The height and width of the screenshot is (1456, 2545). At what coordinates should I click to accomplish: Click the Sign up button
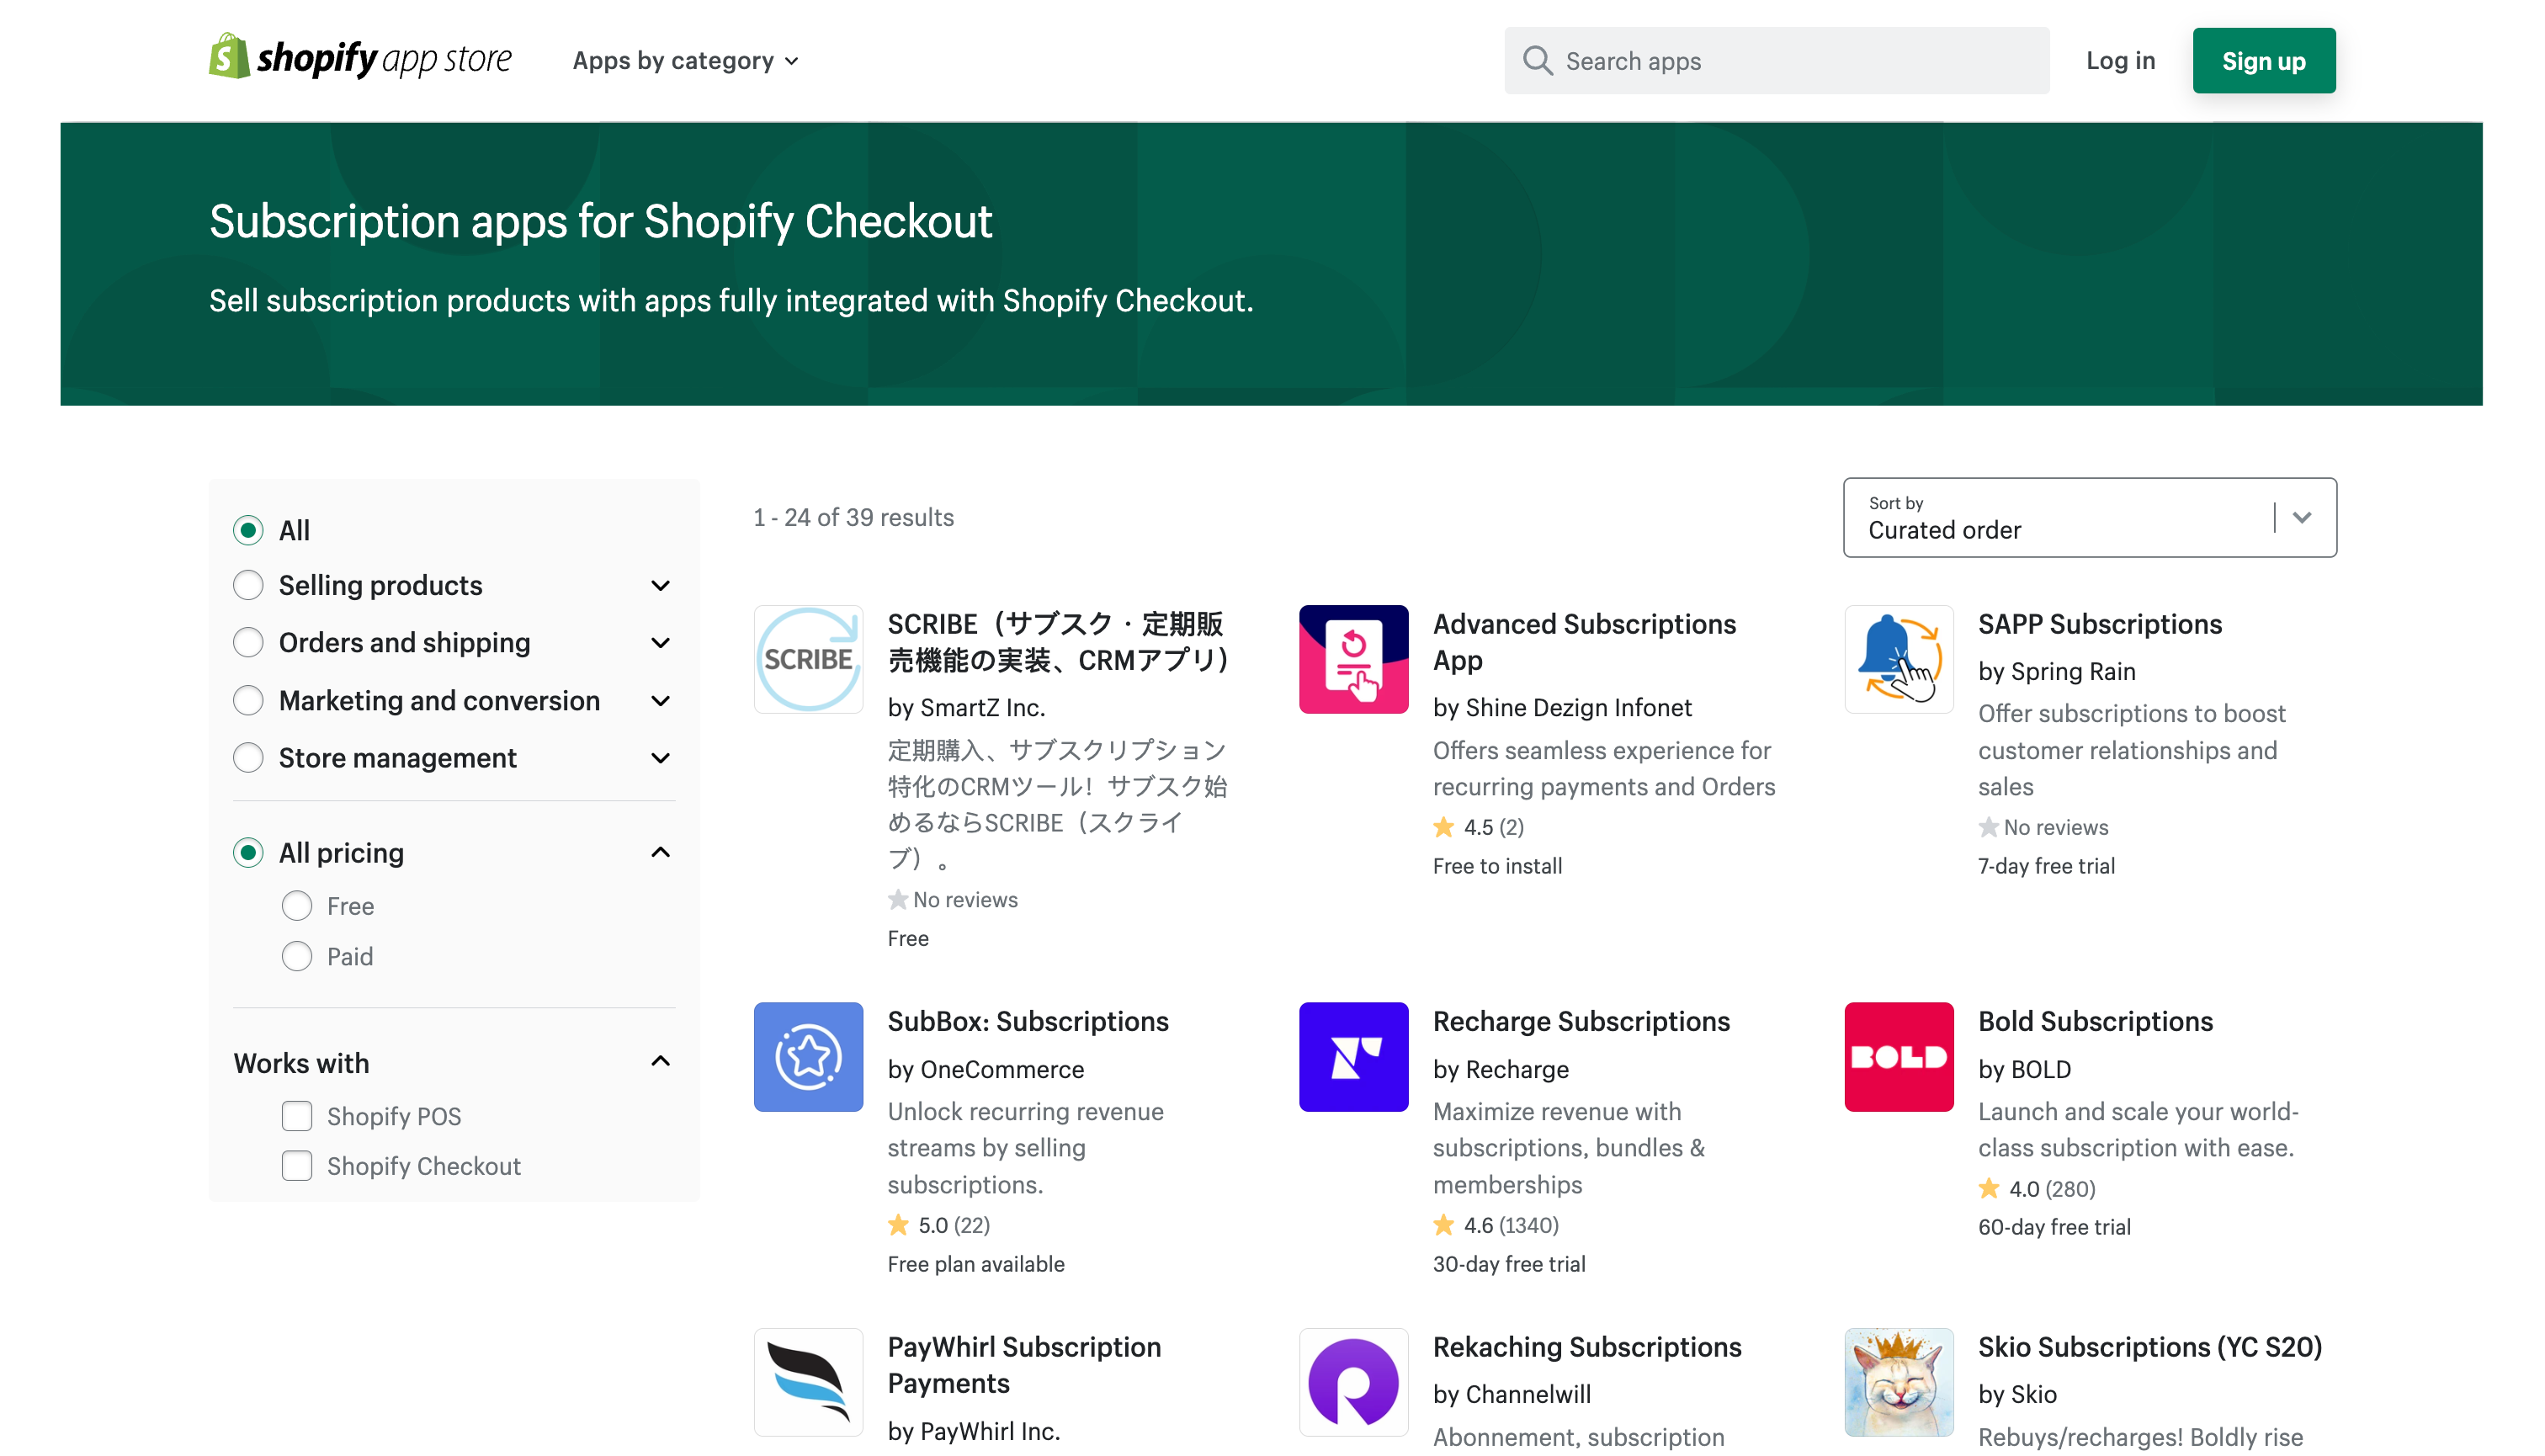pyautogui.click(x=2264, y=60)
